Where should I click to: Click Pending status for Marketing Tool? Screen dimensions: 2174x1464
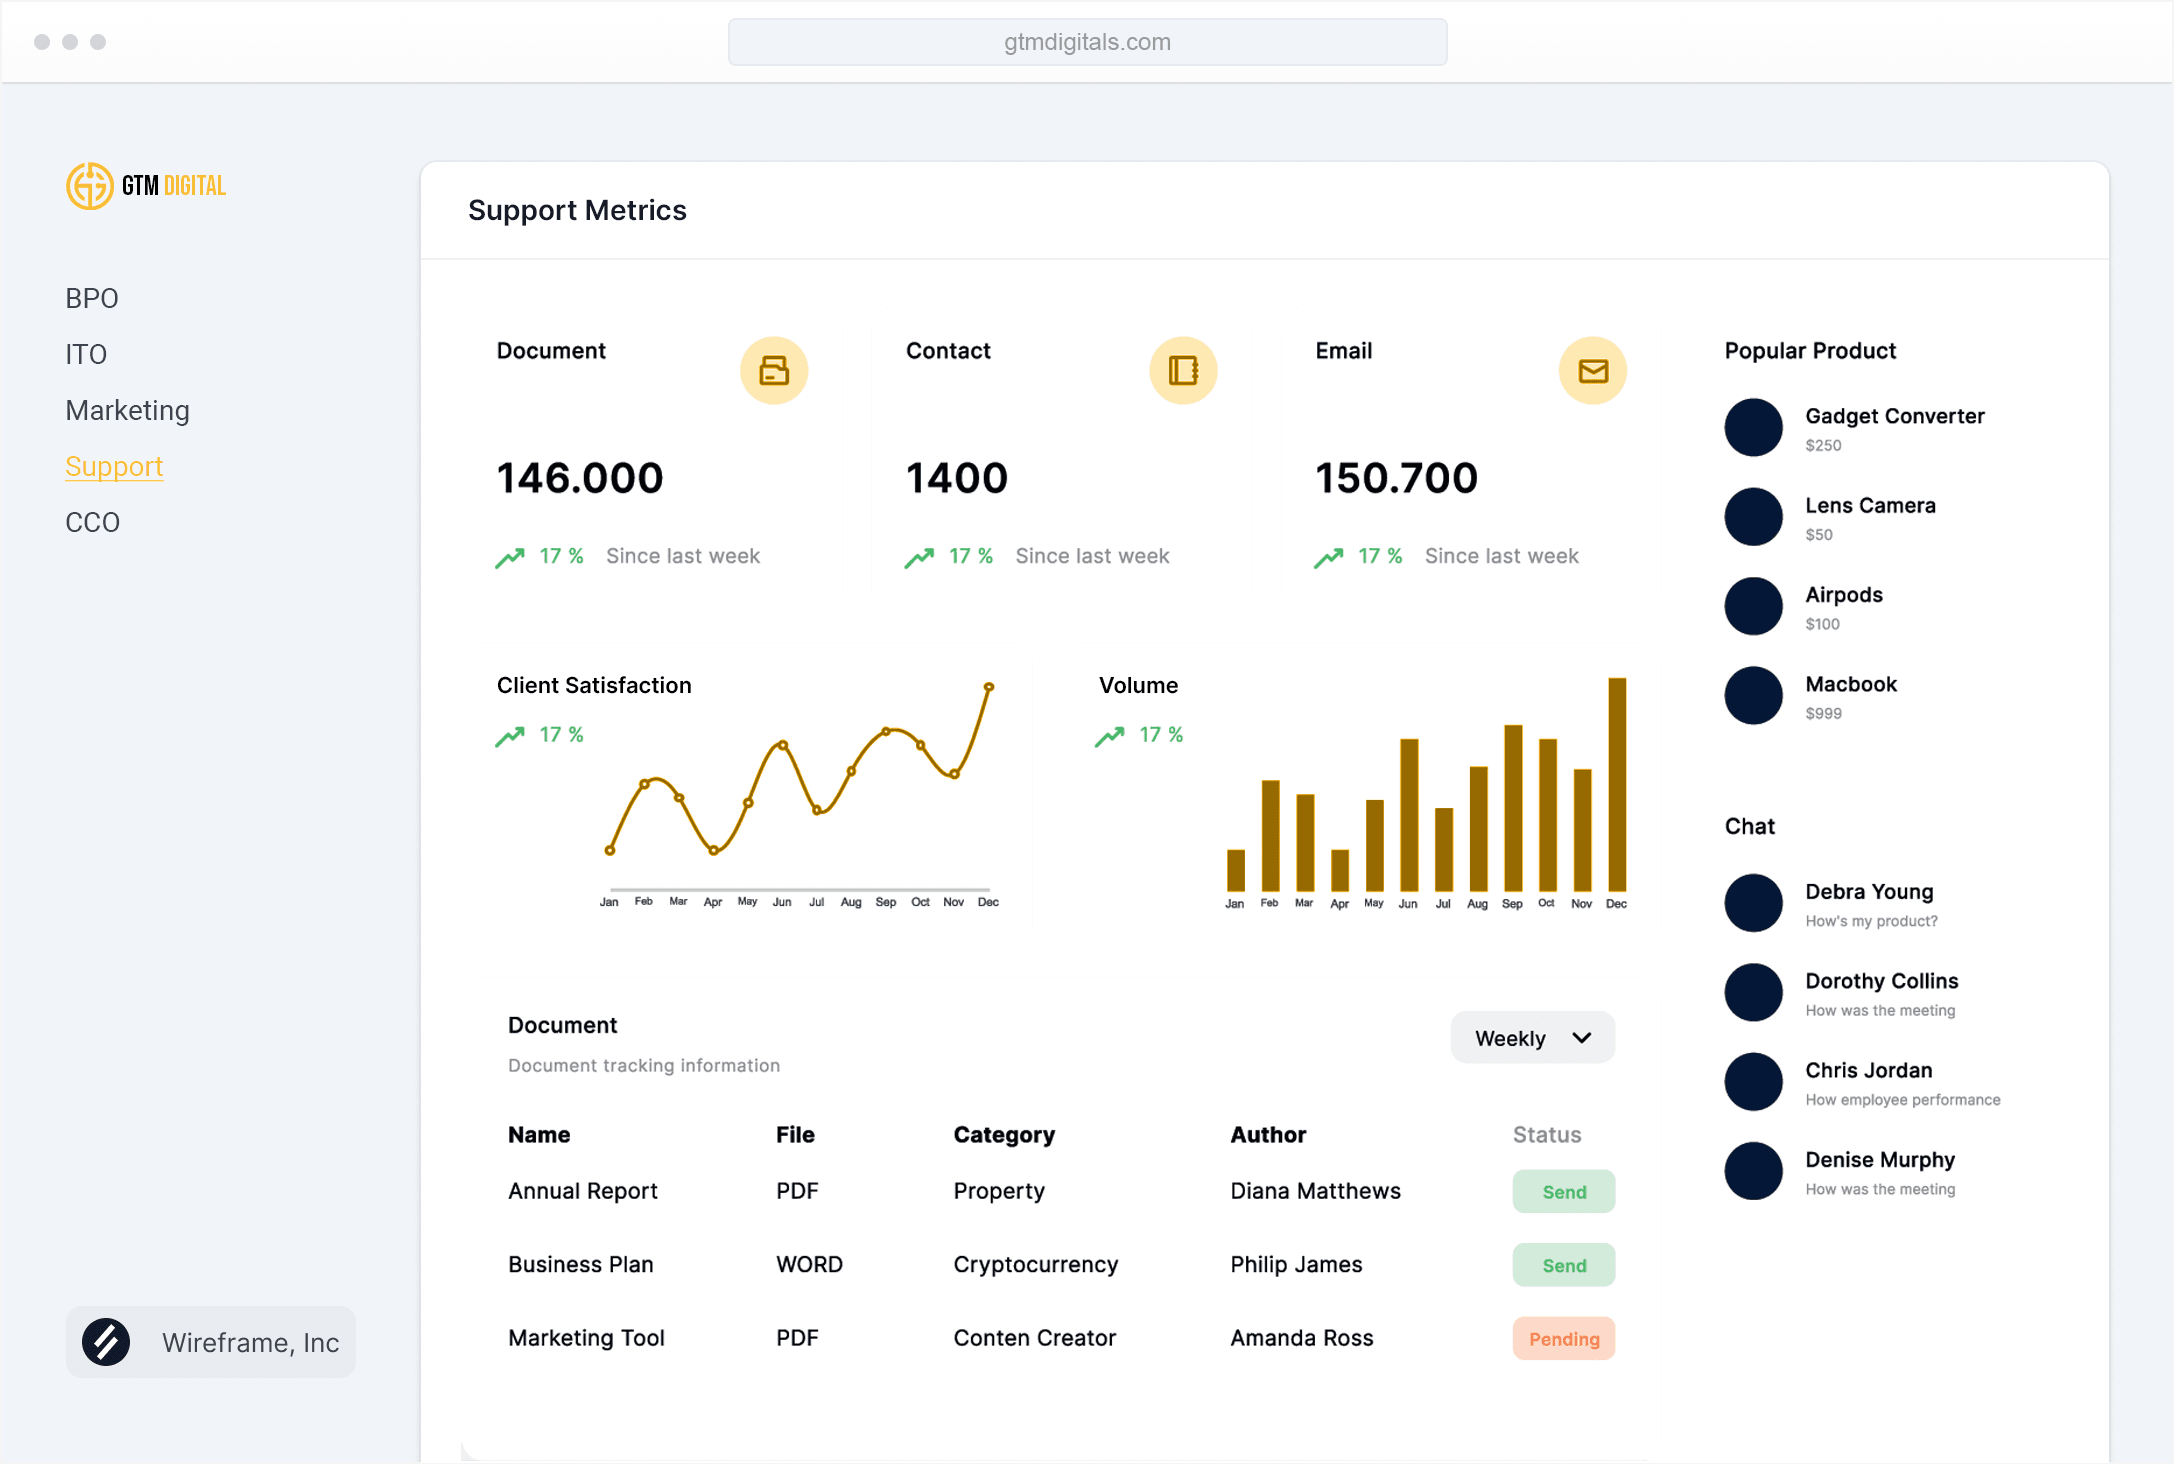pyautogui.click(x=1563, y=1339)
